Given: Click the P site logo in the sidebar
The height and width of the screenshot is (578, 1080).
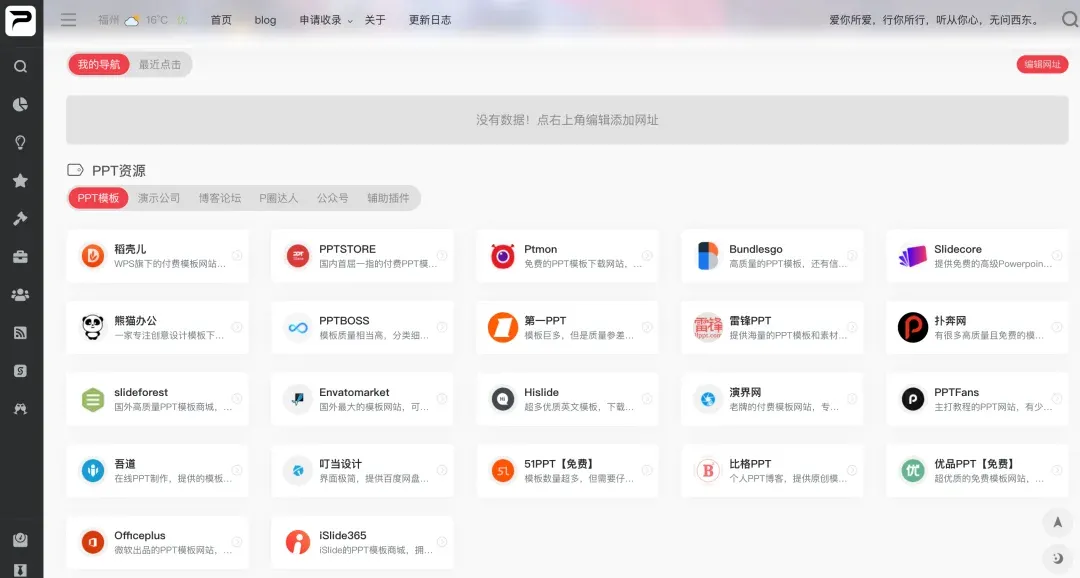Looking at the screenshot, I should point(21,20).
